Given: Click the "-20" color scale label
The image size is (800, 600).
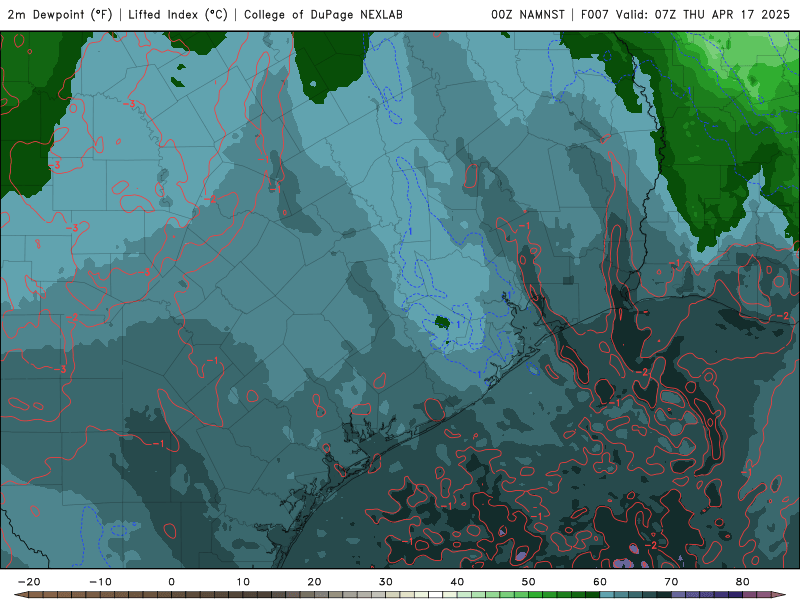Looking at the screenshot, I should click(29, 582).
